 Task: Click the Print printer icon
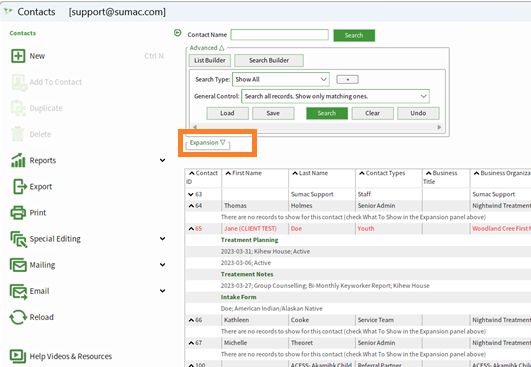(x=18, y=213)
